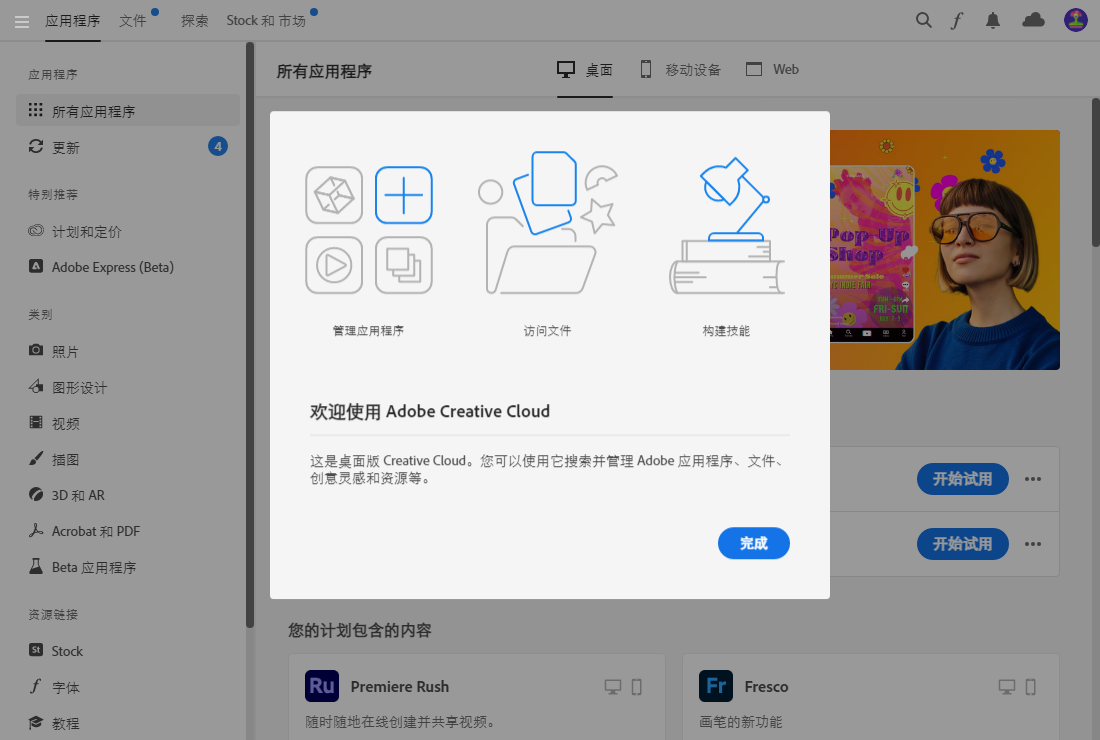Select the 所有应用程序 grid icon in sidebar

(x=35, y=110)
